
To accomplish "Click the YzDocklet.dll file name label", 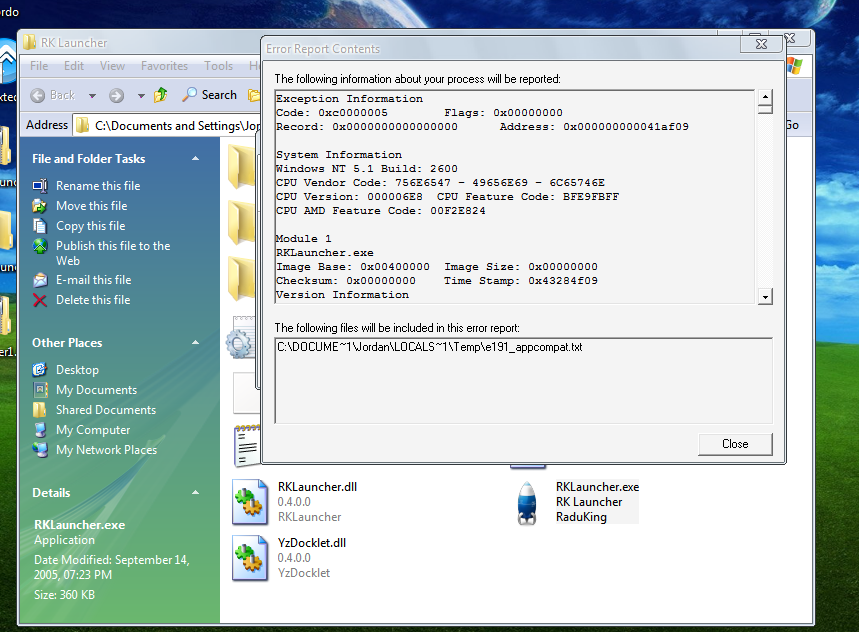I will pyautogui.click(x=312, y=543).
